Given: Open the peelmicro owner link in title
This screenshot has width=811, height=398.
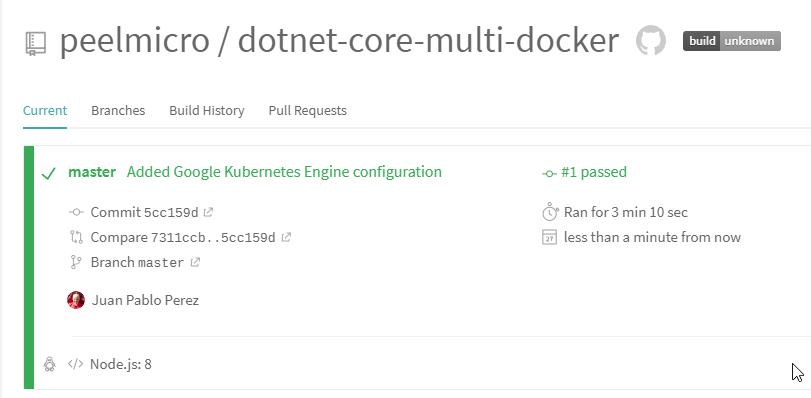Looking at the screenshot, I should [x=134, y=40].
